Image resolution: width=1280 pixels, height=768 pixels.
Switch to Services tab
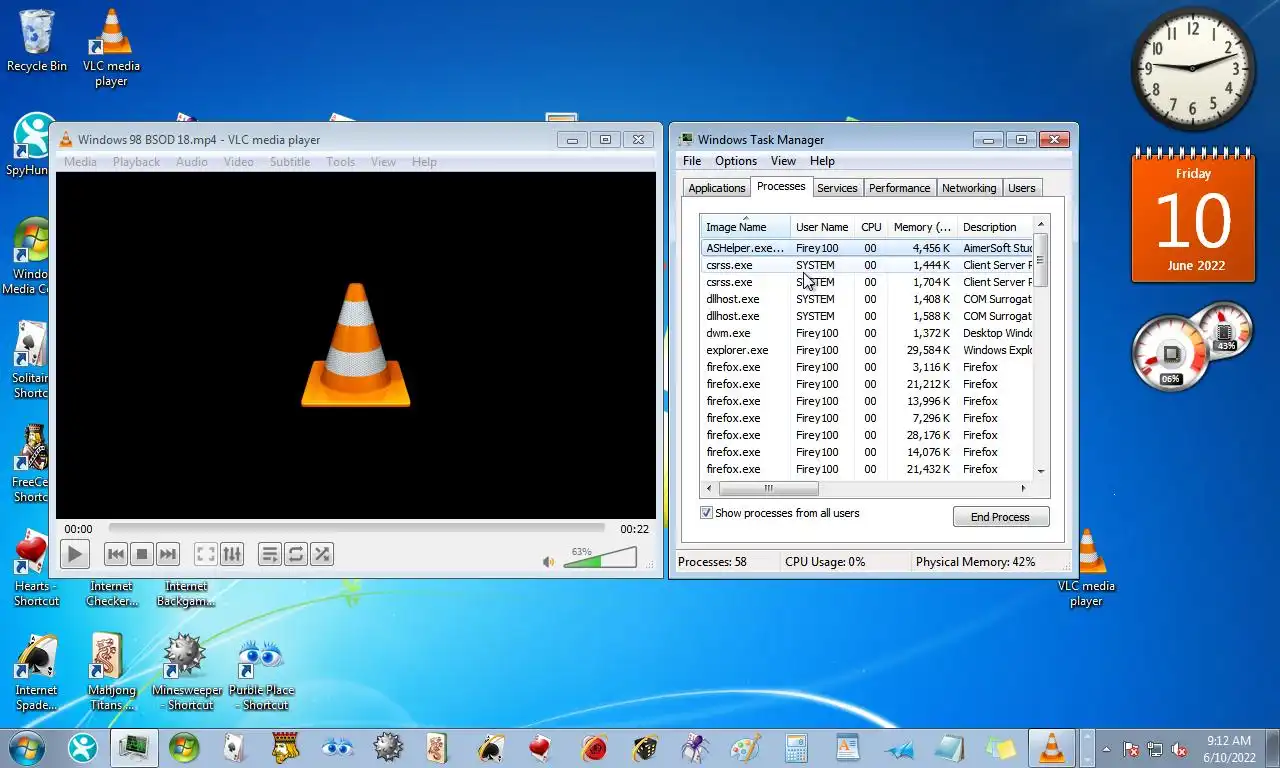point(837,188)
